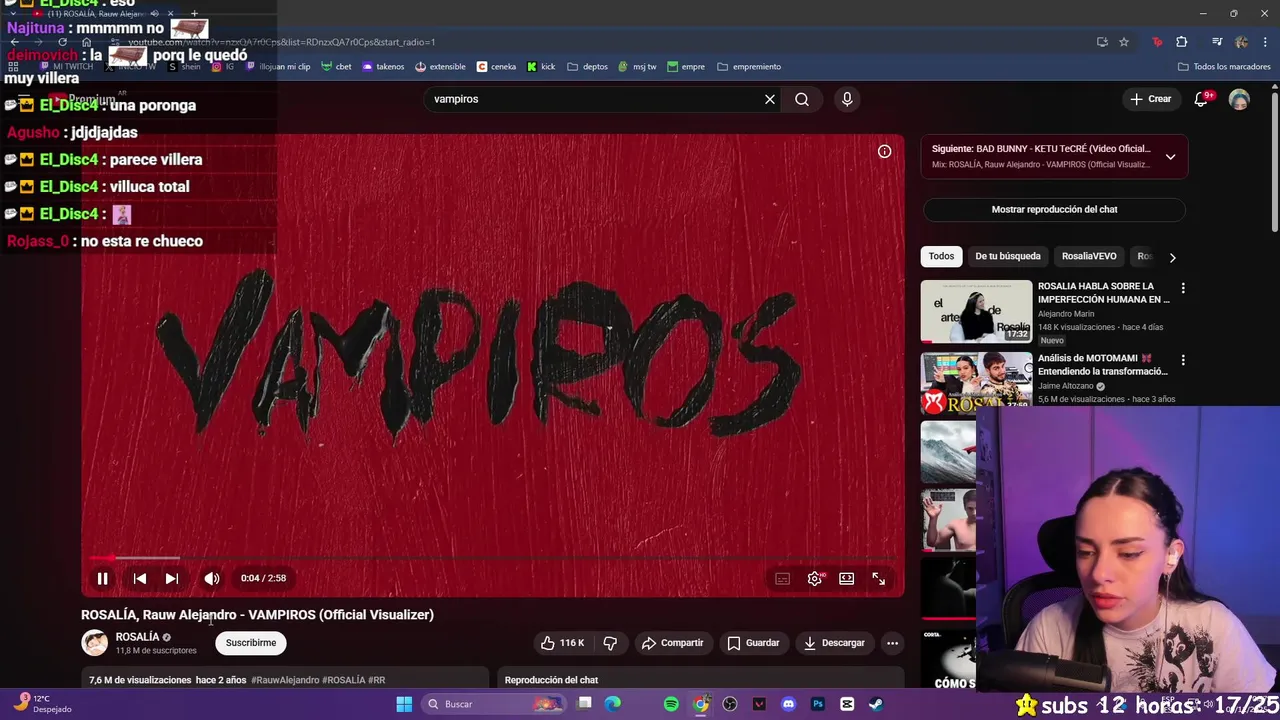The width and height of the screenshot is (1280, 720).
Task: Open the Windows Start menu
Action: (404, 704)
